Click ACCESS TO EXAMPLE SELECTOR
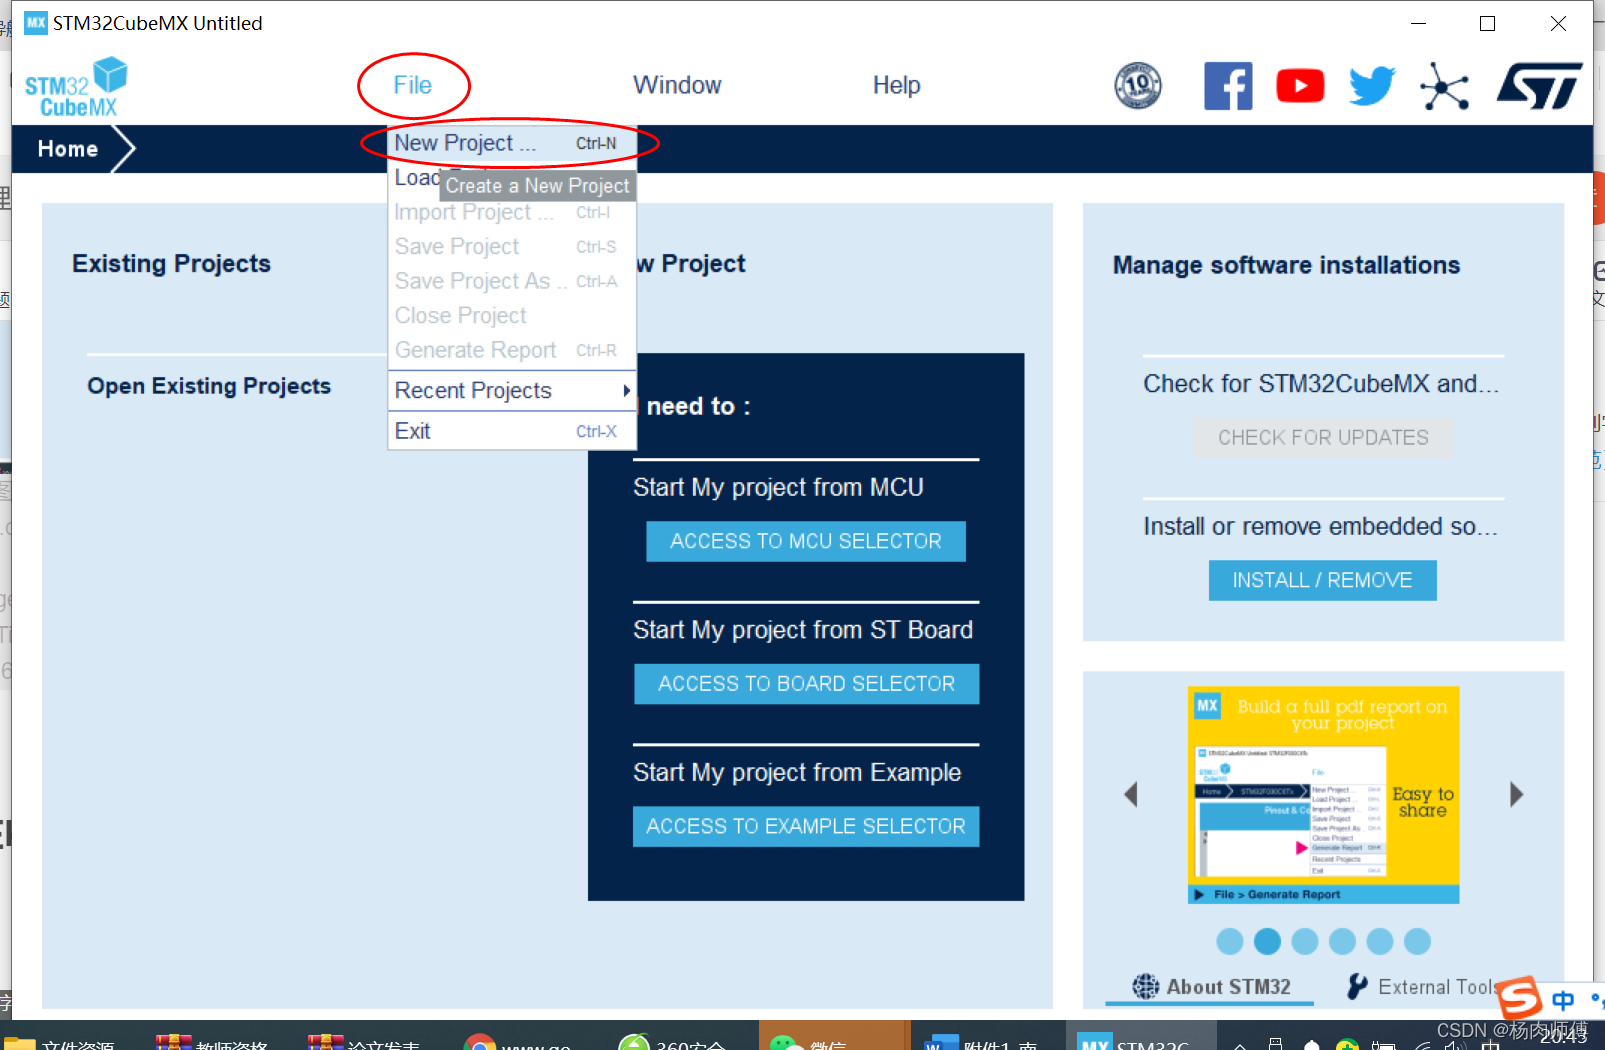The width and height of the screenshot is (1605, 1050). pos(806,826)
